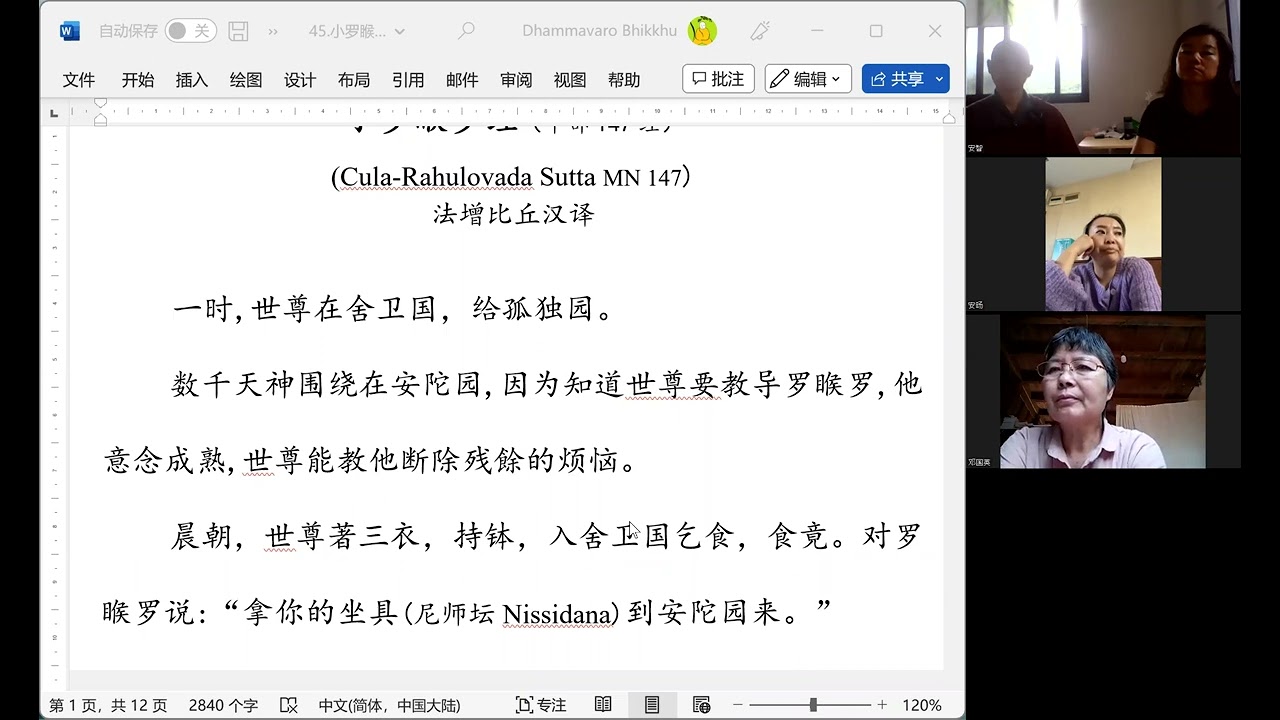Image resolution: width=1280 pixels, height=720 pixels.
Task: Click the pen and lightbulb icon
Action: point(760,31)
